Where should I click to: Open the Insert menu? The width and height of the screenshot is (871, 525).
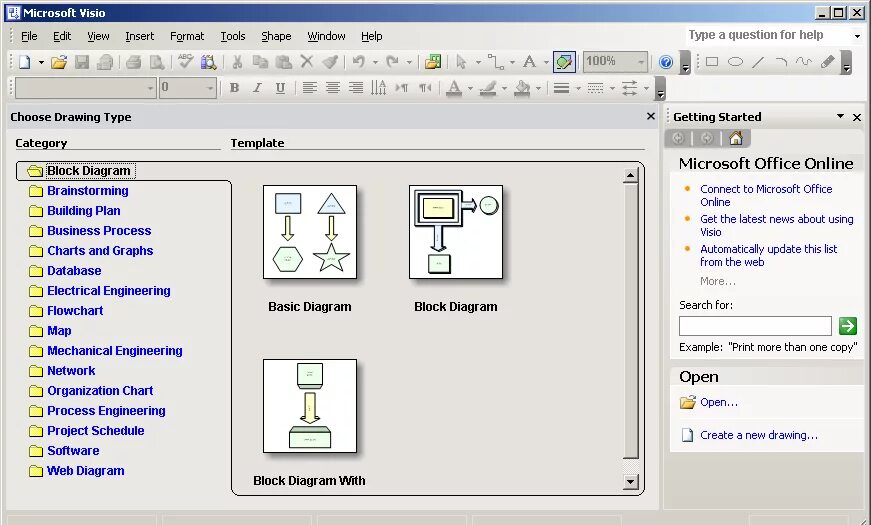pos(139,36)
